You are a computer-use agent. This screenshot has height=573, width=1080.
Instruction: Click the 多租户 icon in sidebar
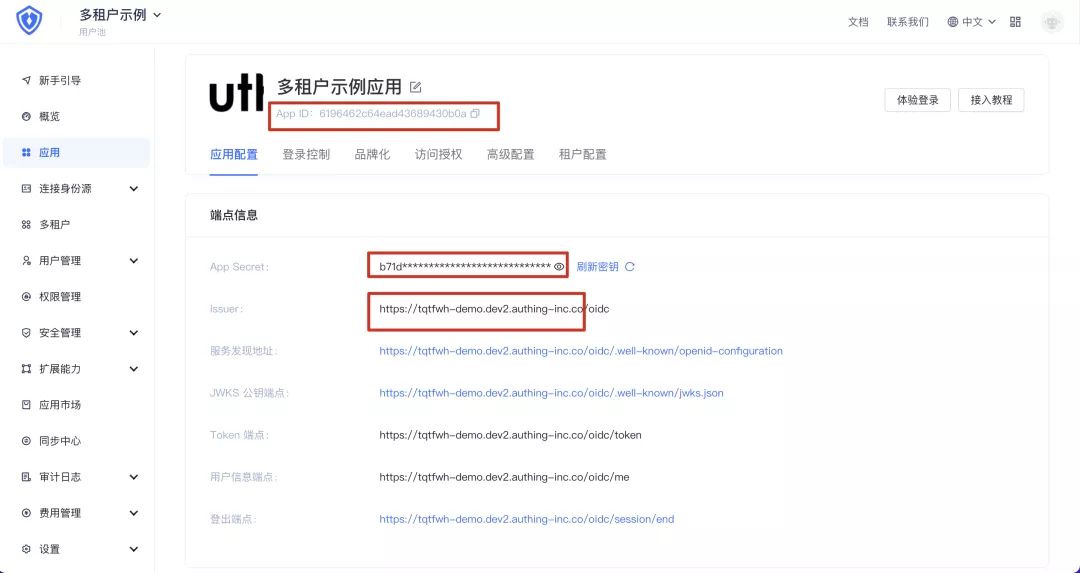[x=26, y=225]
